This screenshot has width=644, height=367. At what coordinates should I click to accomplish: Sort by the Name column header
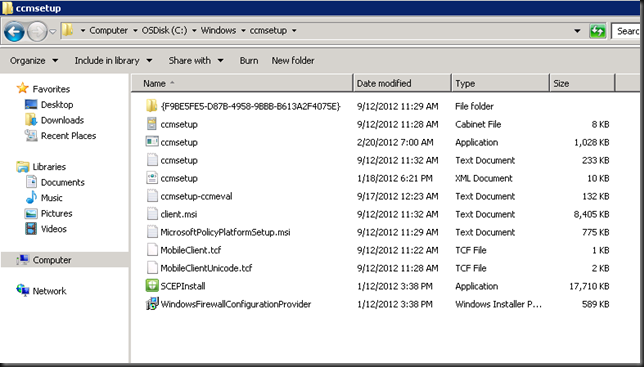pos(242,83)
